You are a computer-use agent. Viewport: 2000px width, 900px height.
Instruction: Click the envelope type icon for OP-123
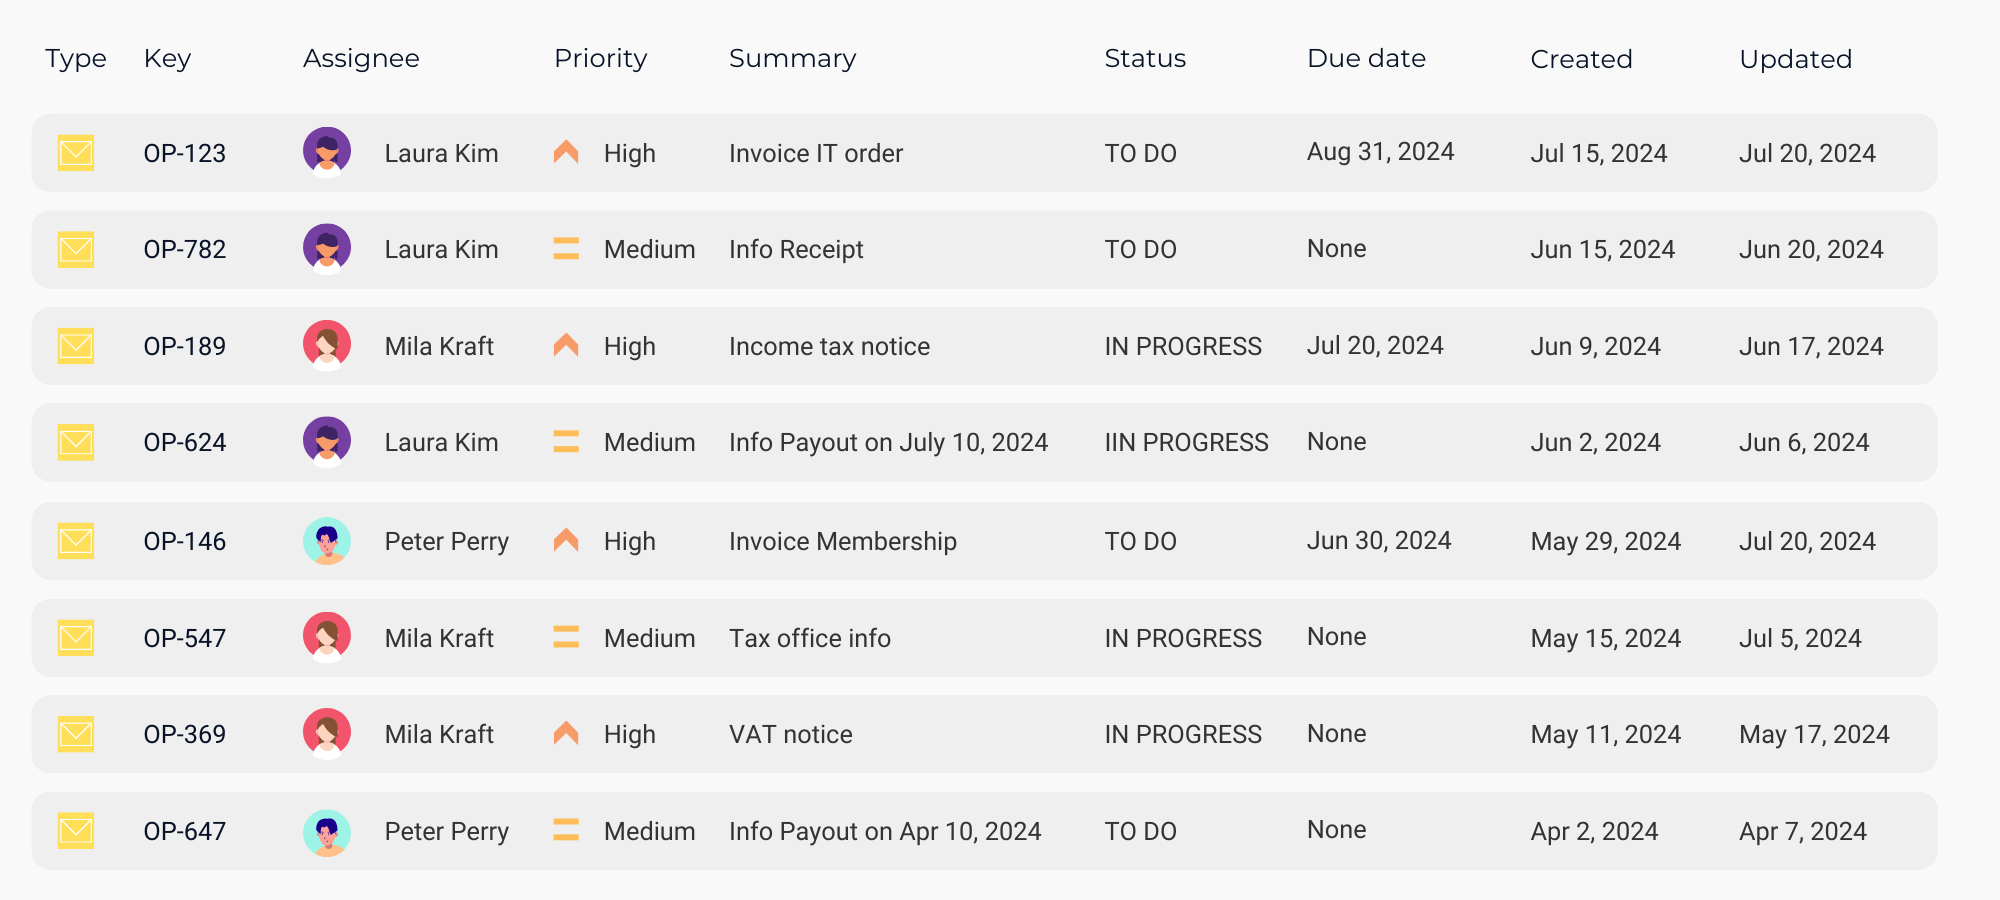coord(76,153)
